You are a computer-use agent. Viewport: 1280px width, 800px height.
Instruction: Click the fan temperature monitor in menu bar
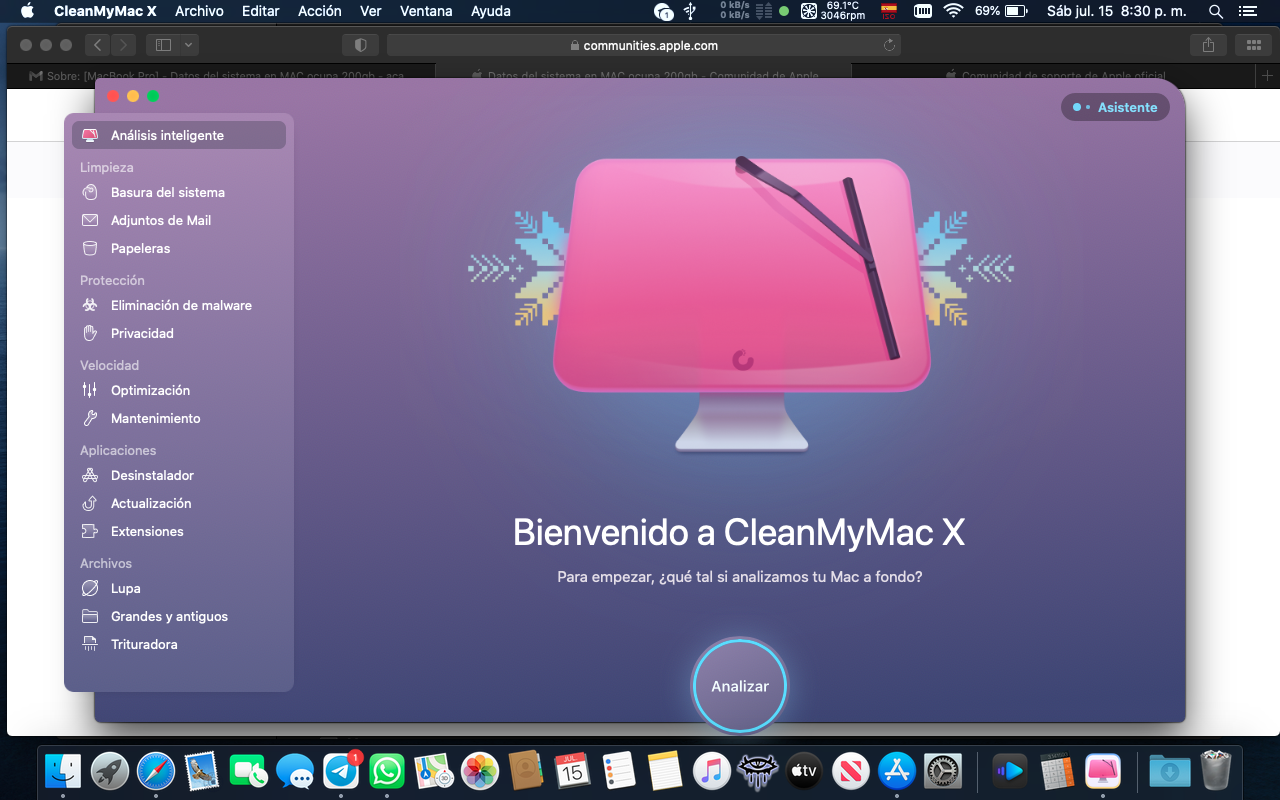coord(832,11)
